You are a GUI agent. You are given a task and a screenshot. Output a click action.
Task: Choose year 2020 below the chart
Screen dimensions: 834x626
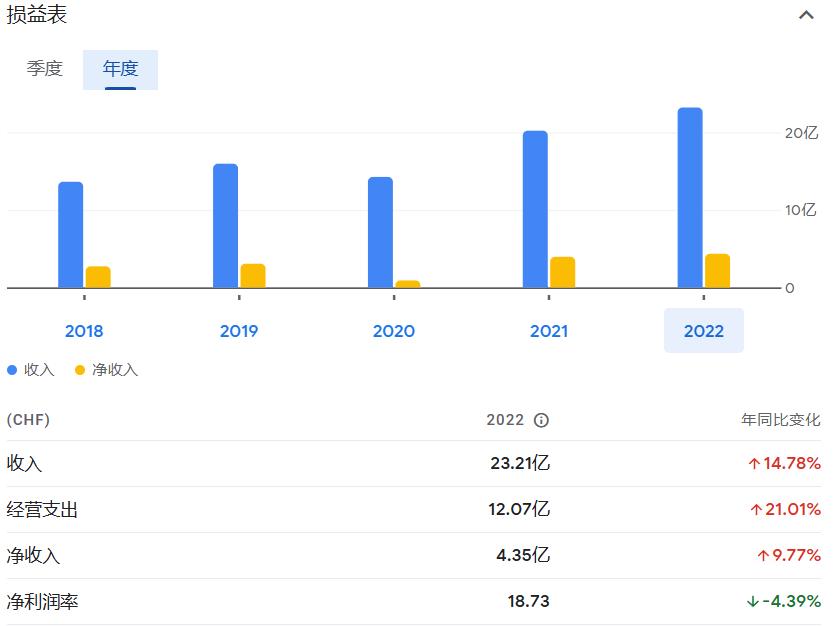393,331
